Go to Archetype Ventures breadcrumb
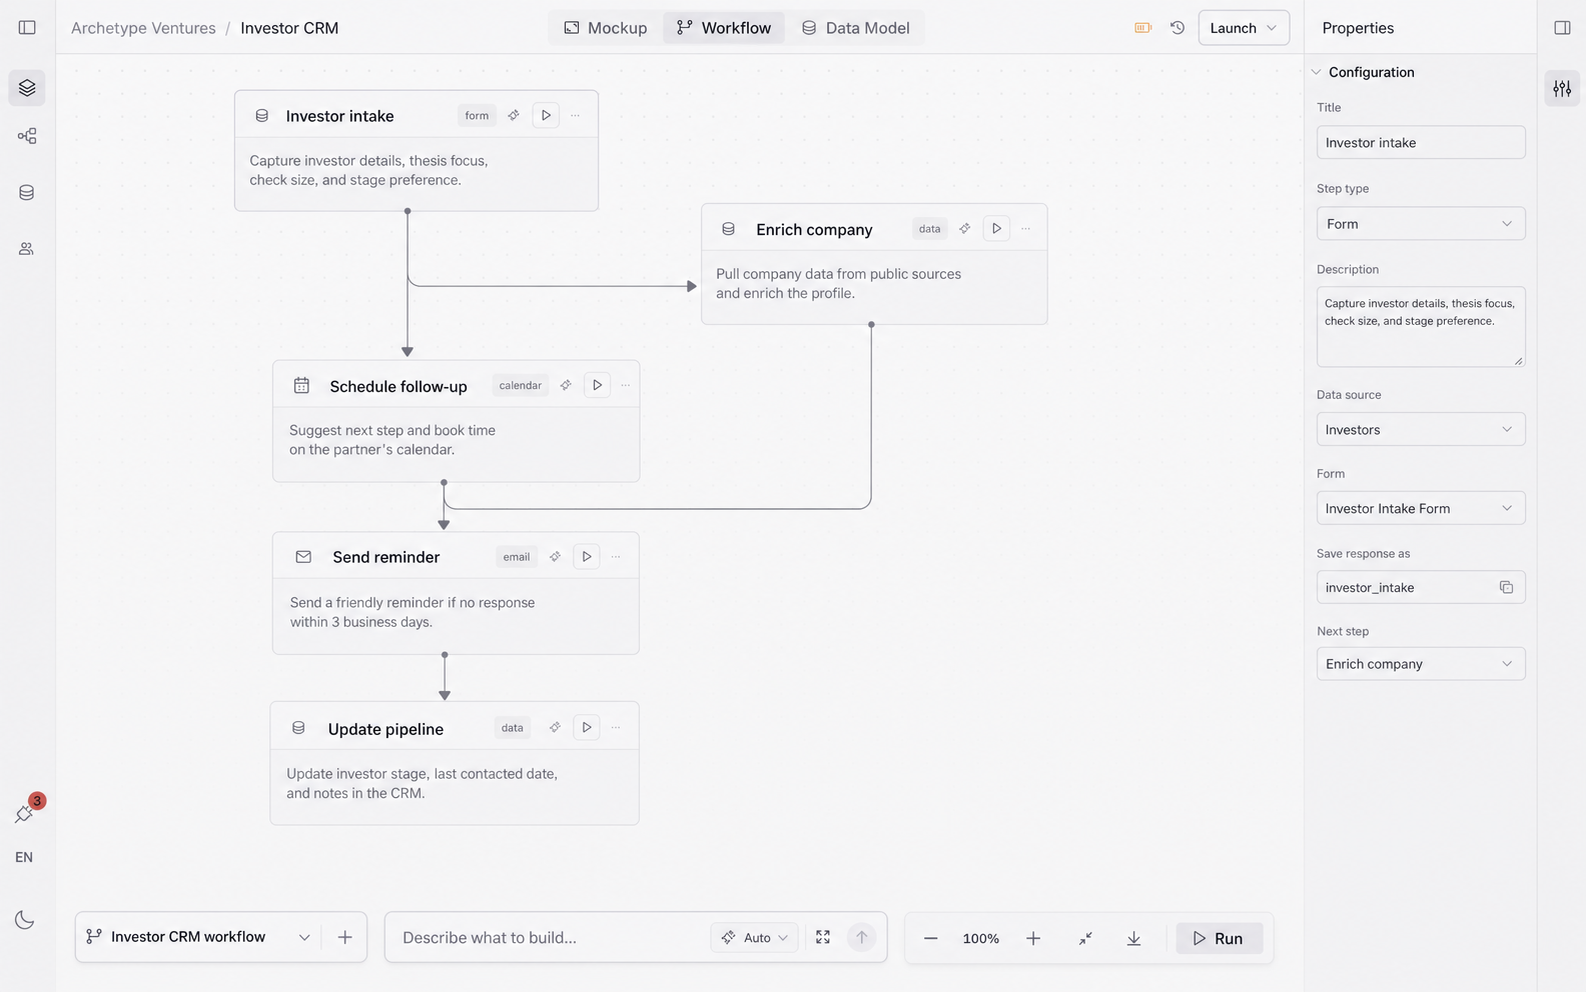 tap(143, 28)
